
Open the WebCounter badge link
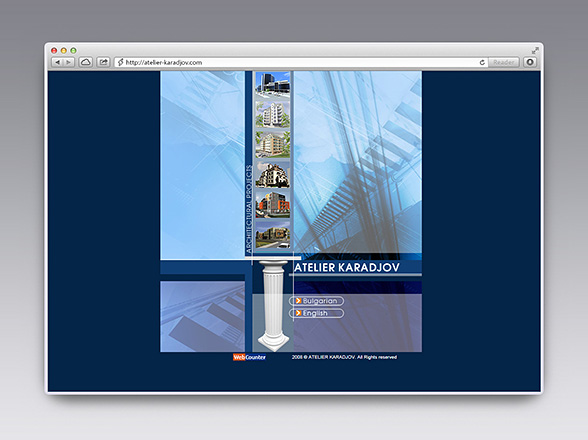249,357
